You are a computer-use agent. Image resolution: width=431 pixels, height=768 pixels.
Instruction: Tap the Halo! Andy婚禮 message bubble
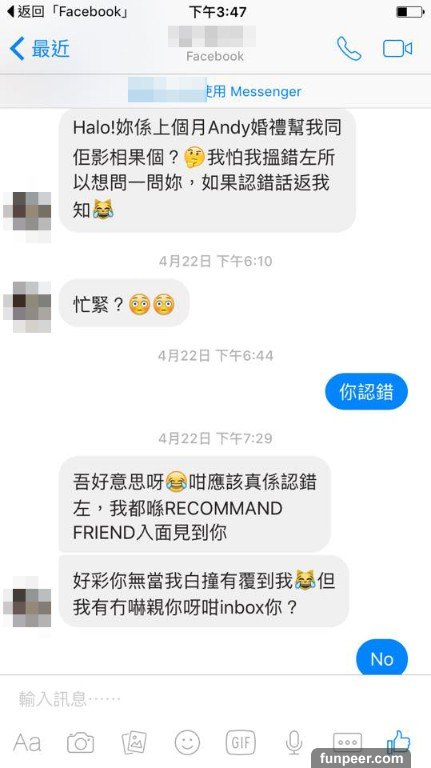coord(207,170)
